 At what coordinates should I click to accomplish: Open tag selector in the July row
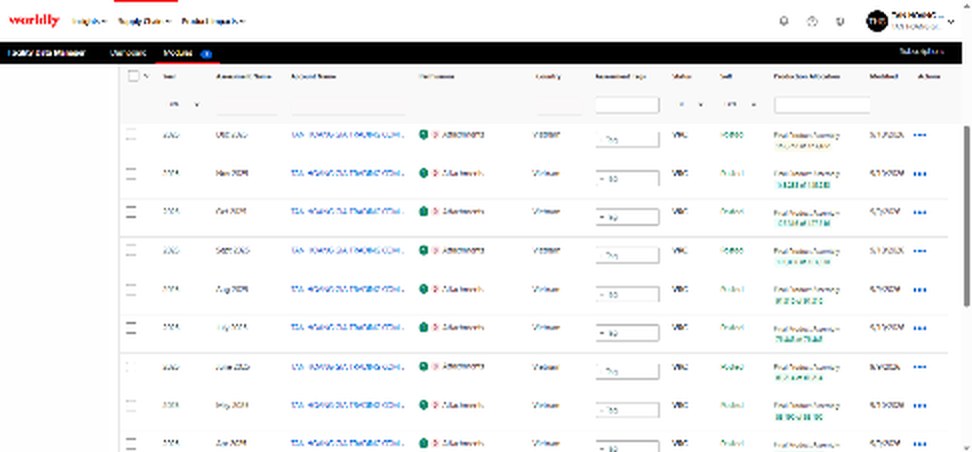coord(627,333)
